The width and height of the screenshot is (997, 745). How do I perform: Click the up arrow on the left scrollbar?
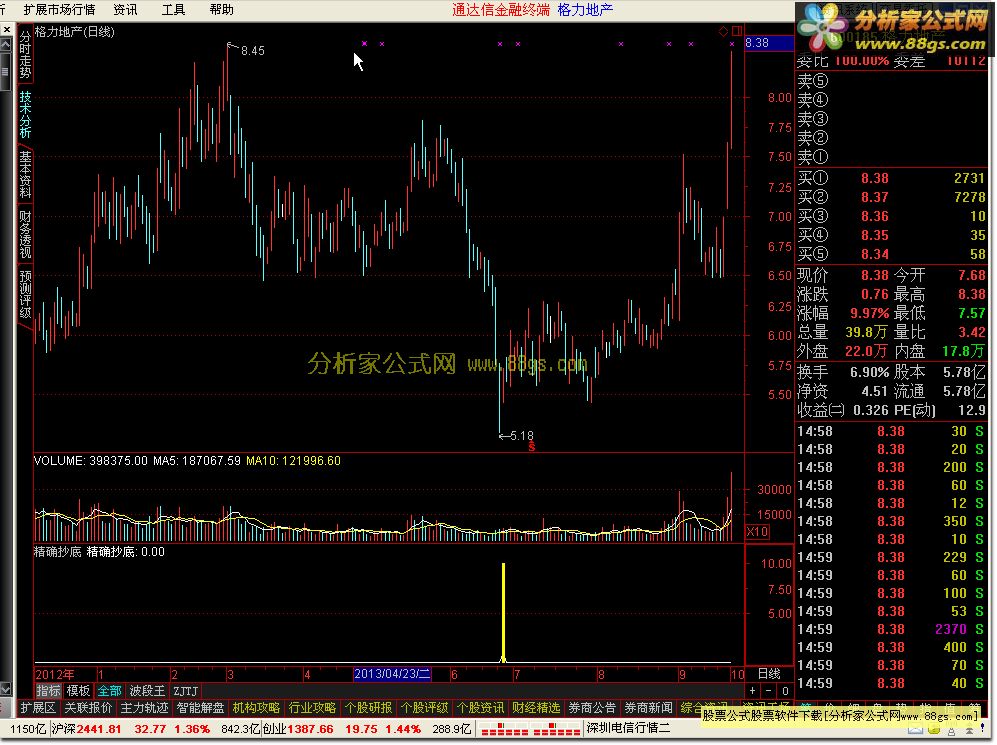click(6, 44)
